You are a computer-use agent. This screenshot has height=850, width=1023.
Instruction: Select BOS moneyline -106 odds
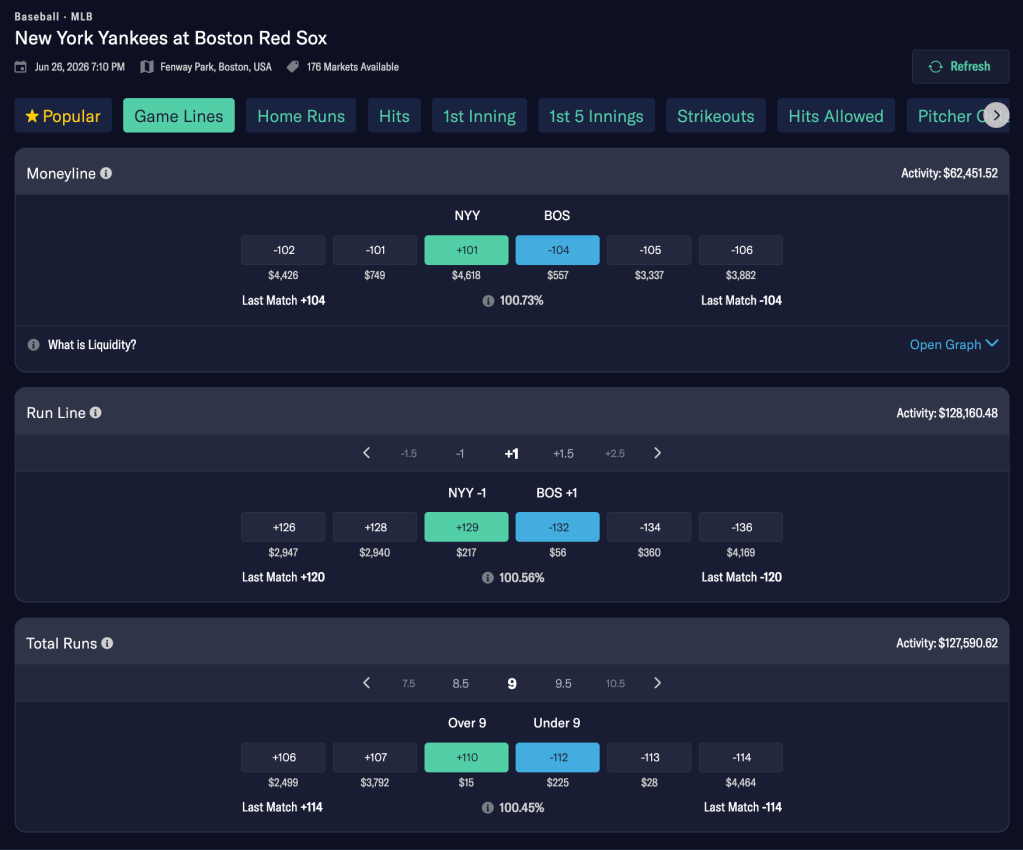click(741, 250)
